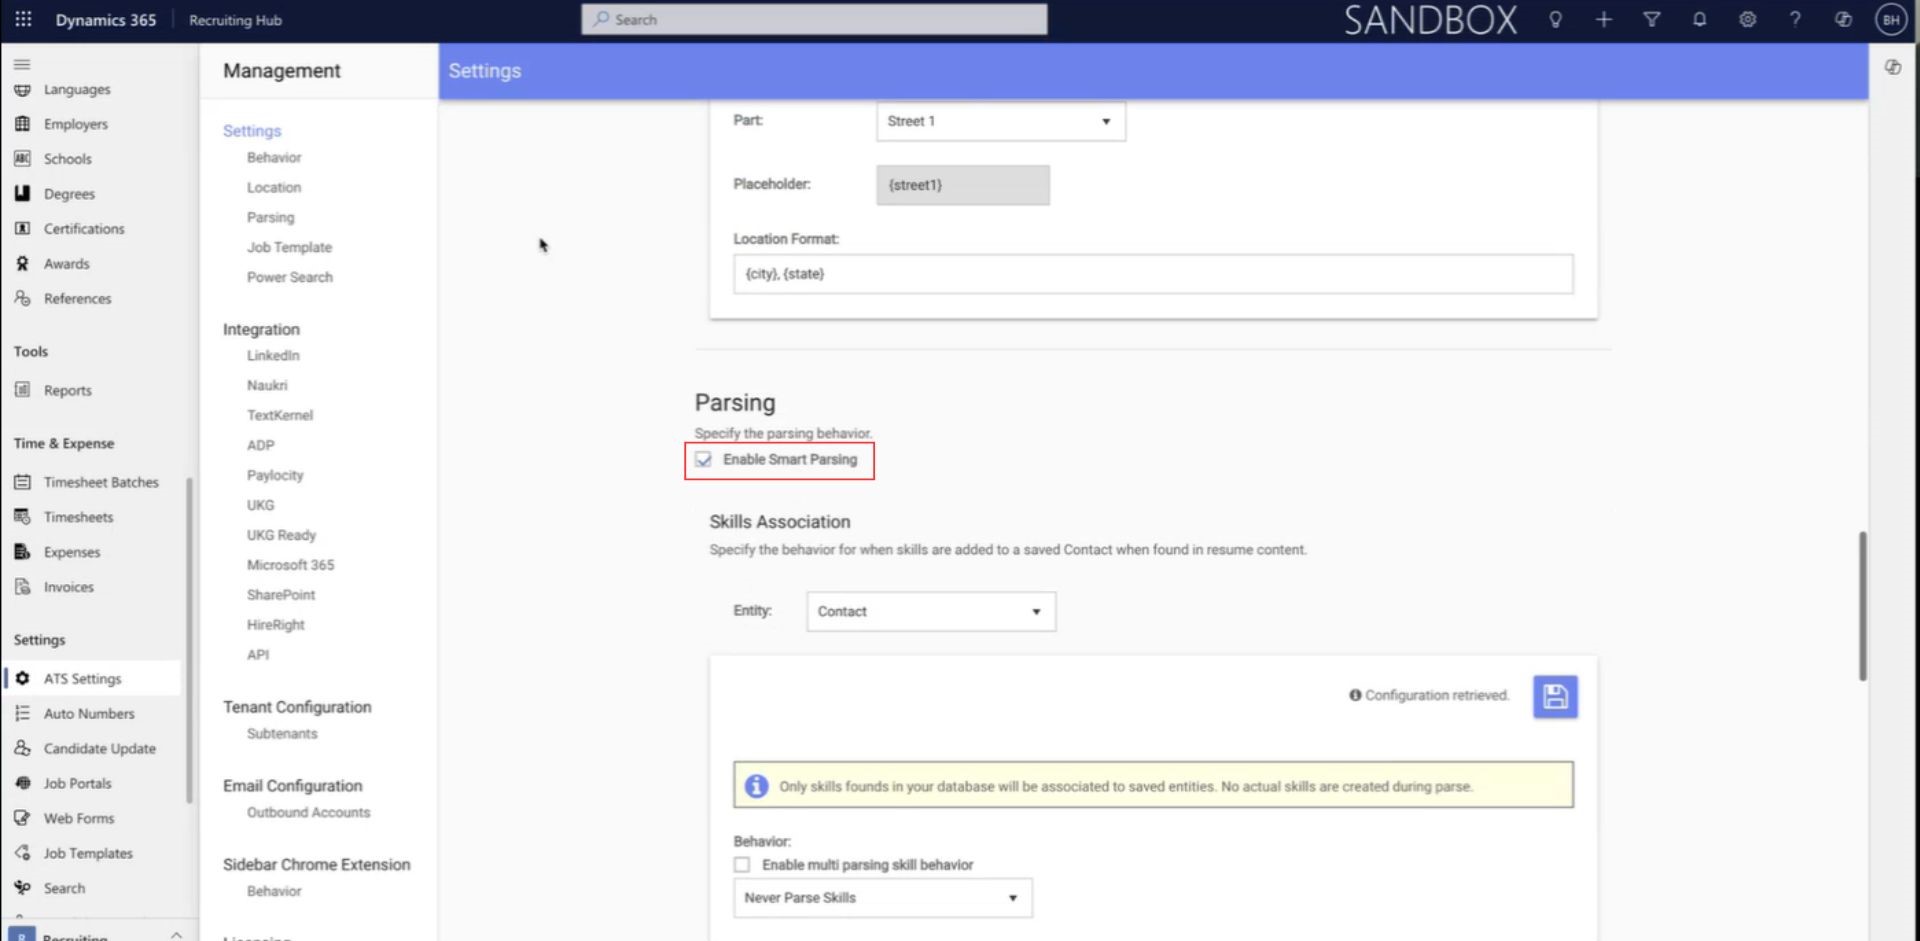Open Subtenants under Tenant Configuration
The image size is (1920, 941).
coord(282,735)
